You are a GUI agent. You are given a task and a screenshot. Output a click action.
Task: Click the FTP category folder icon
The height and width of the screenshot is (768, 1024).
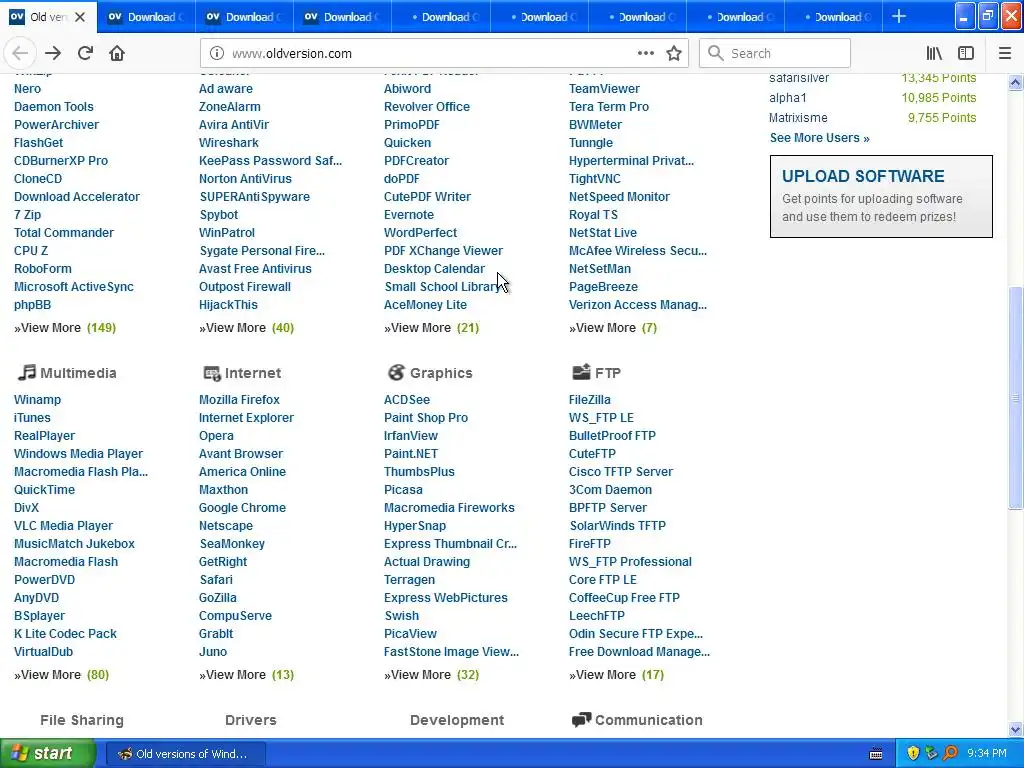tap(581, 372)
